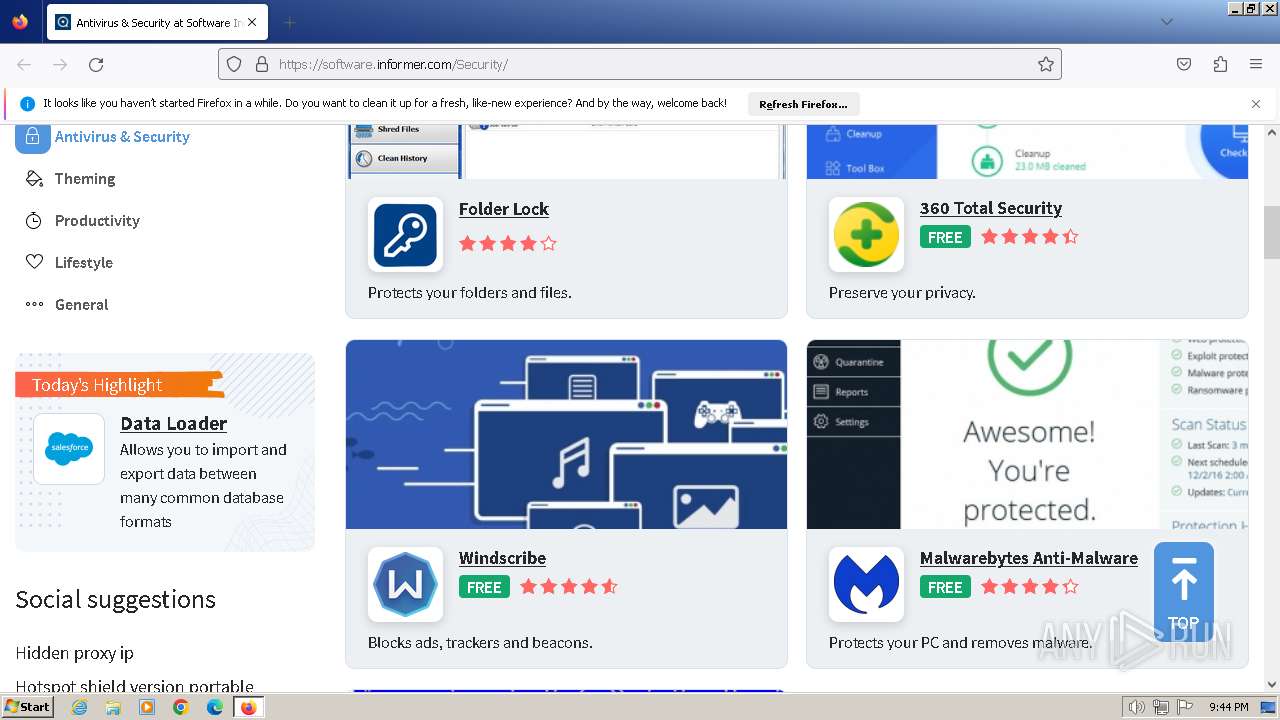Open the Save to Pocket icon
This screenshot has height=720, width=1280.
tap(1184, 64)
